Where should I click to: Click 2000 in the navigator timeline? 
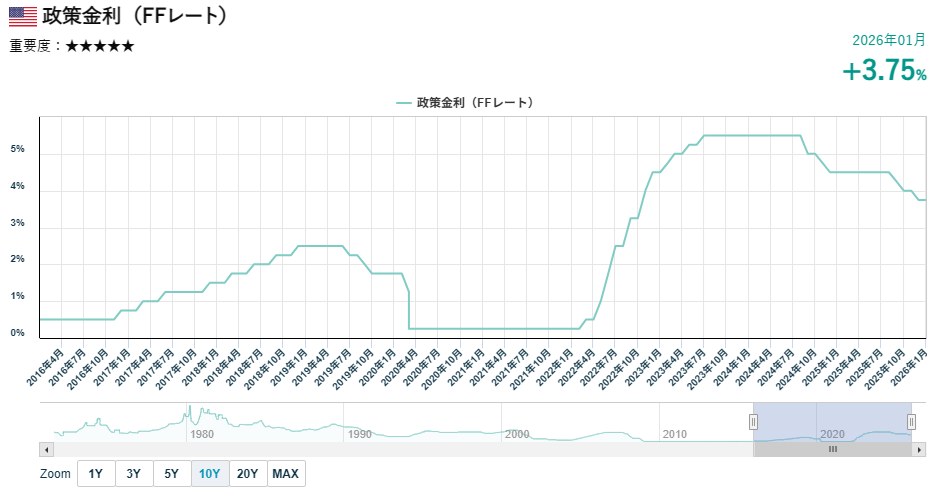518,435
